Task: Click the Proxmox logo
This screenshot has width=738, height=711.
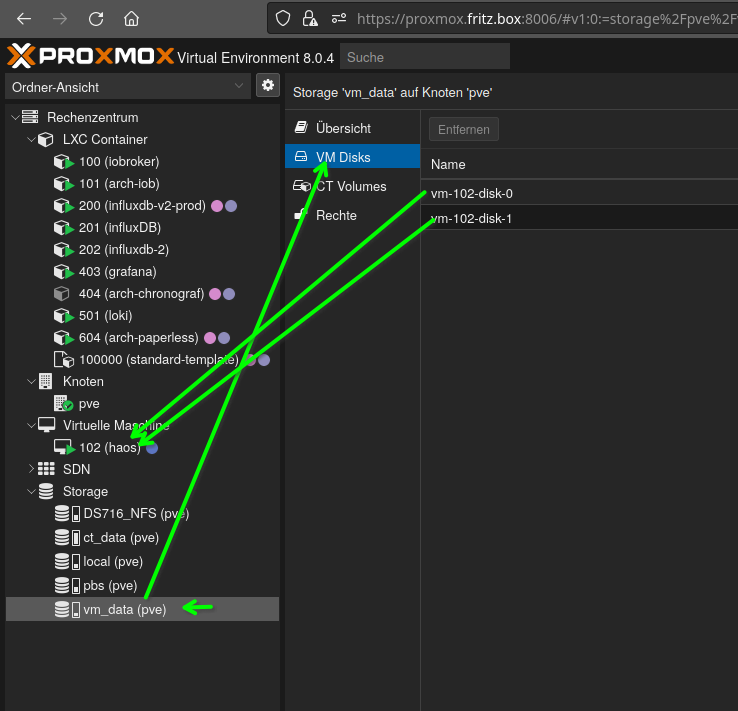Action: click(x=90, y=56)
